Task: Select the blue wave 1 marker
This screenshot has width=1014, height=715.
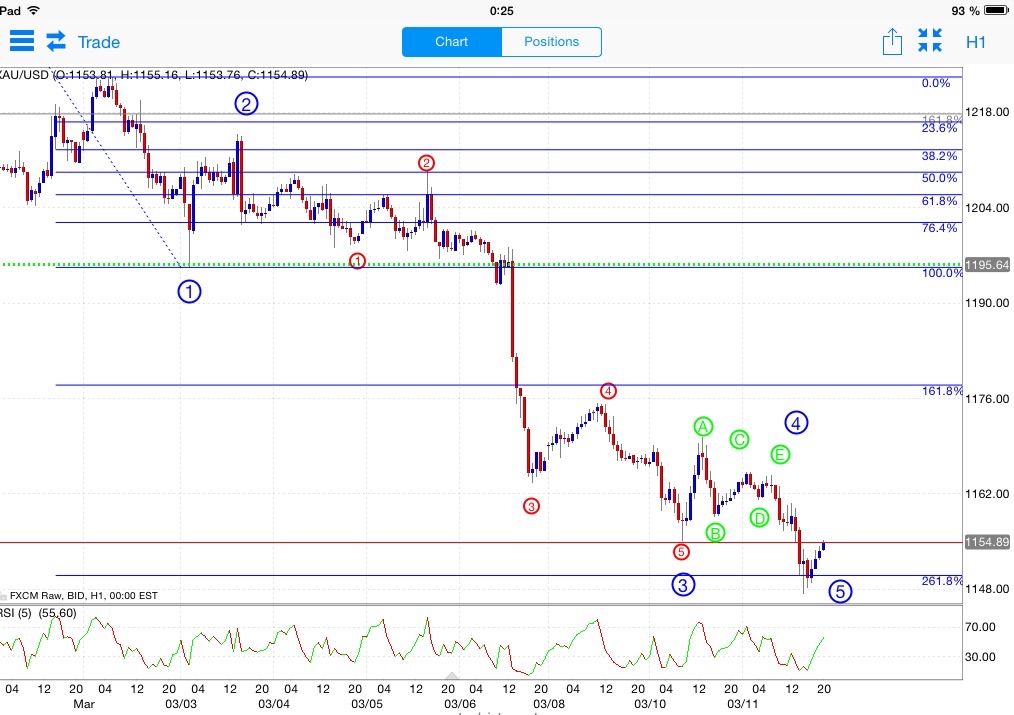Action: [x=189, y=292]
